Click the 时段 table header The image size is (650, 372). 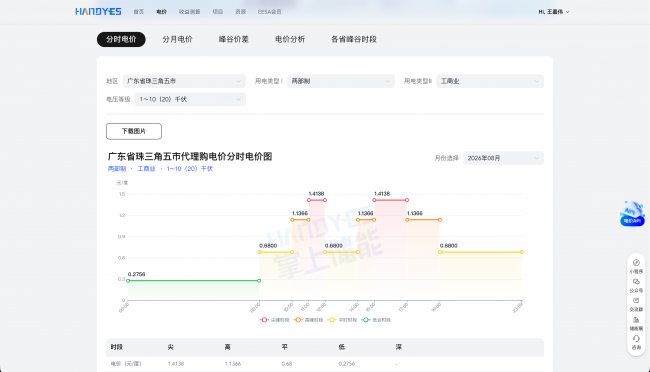tap(116, 347)
